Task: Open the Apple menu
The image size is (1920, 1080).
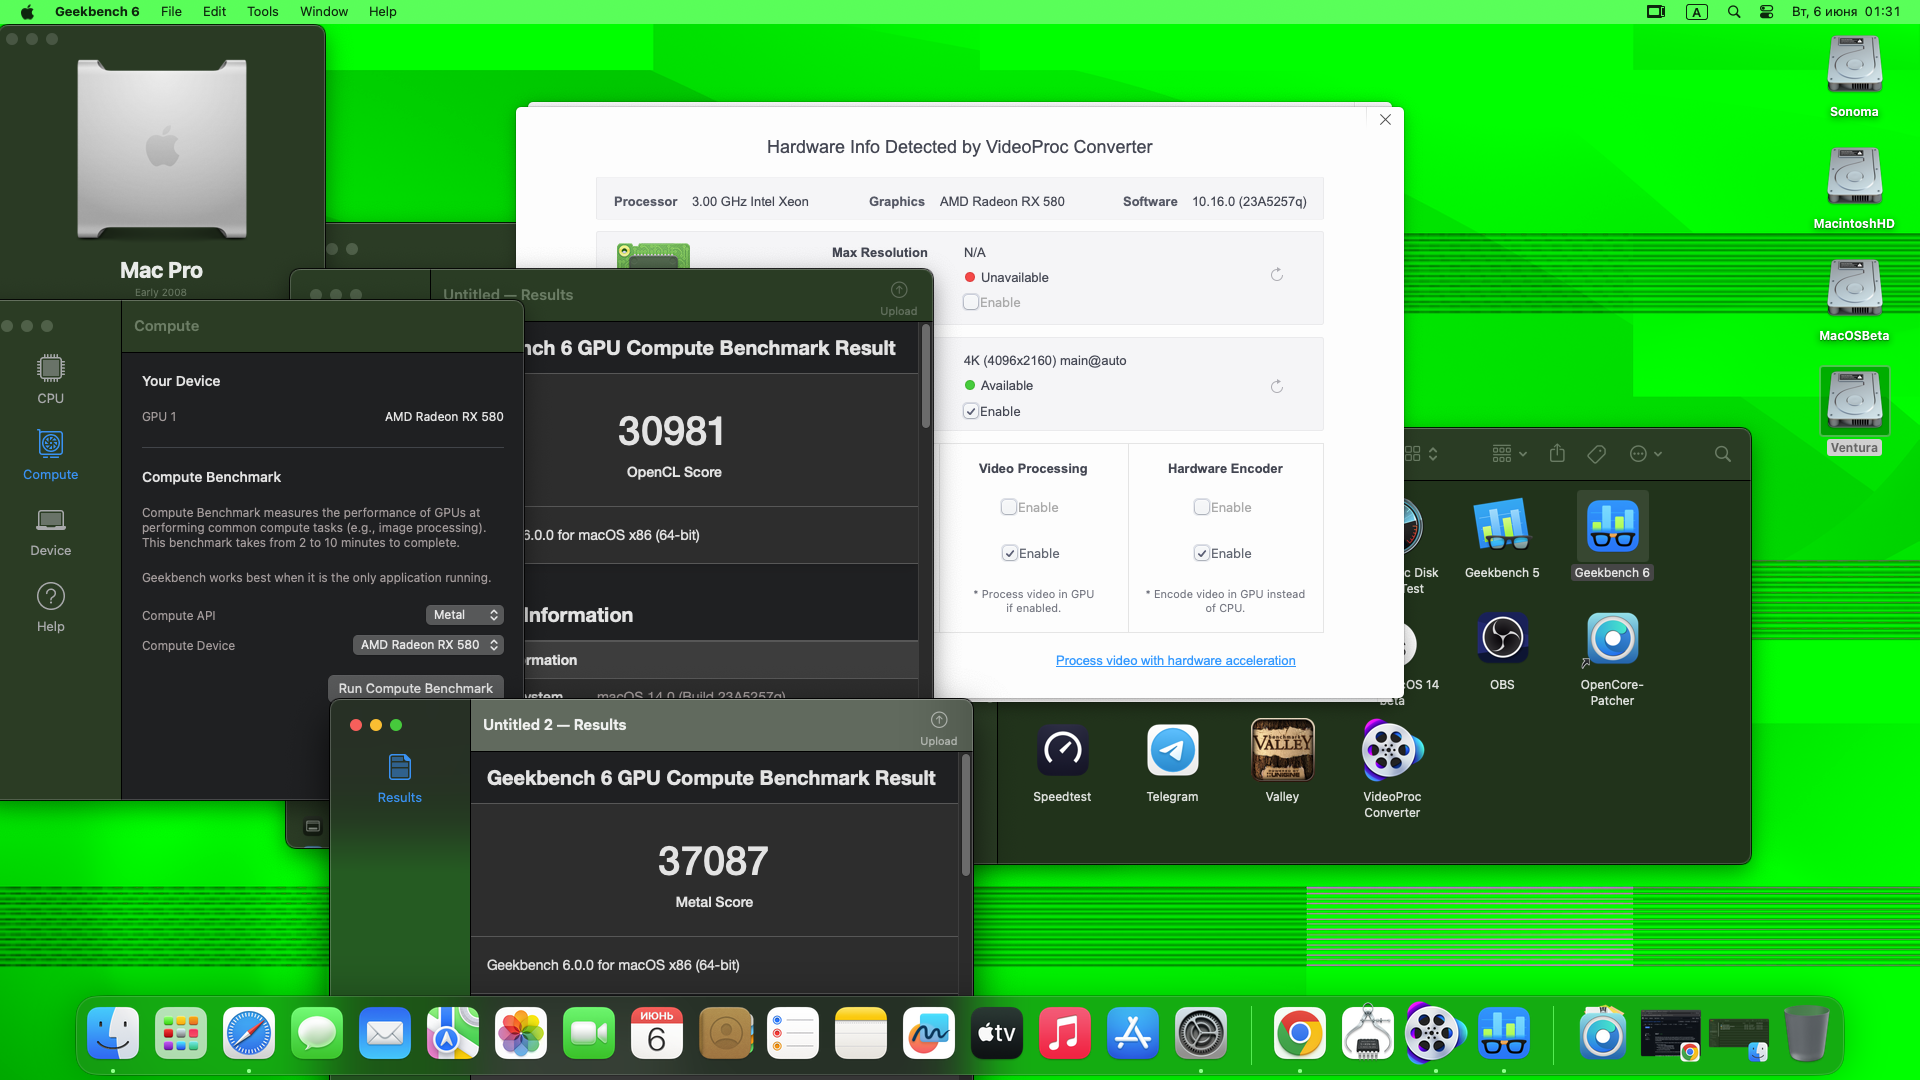Action: click(27, 12)
